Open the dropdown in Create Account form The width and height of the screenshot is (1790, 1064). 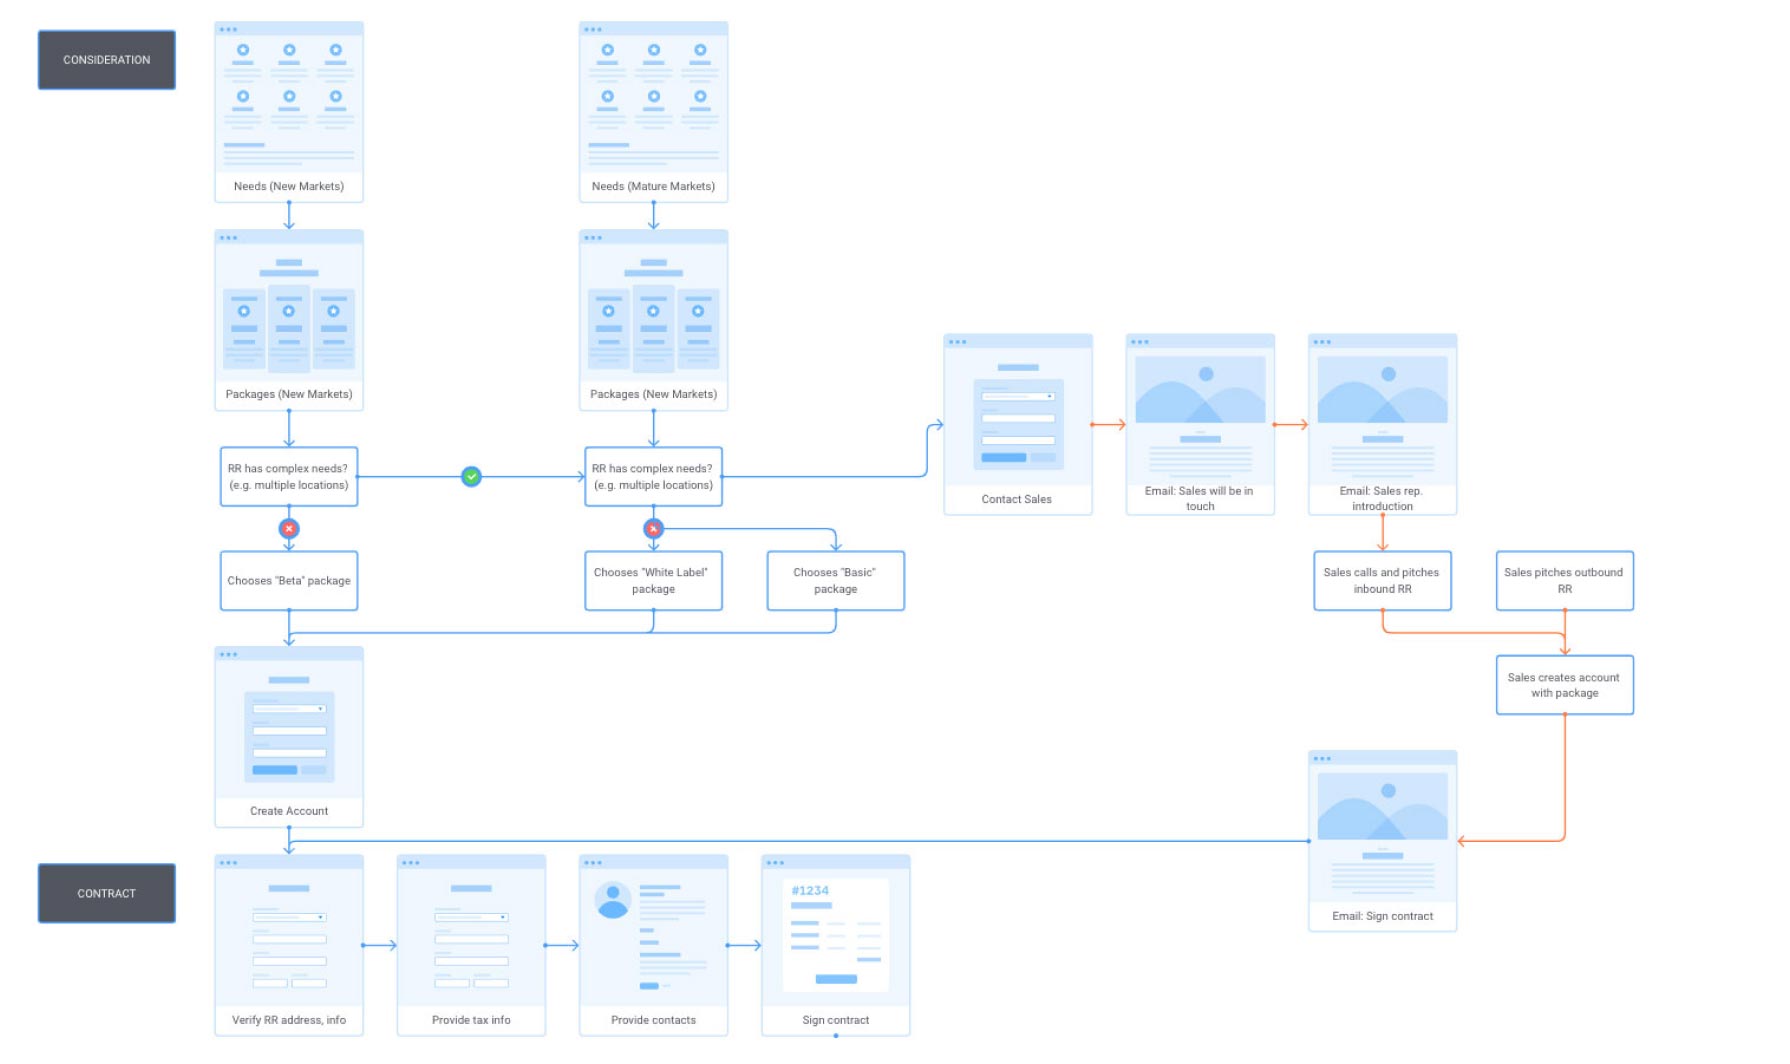click(290, 708)
